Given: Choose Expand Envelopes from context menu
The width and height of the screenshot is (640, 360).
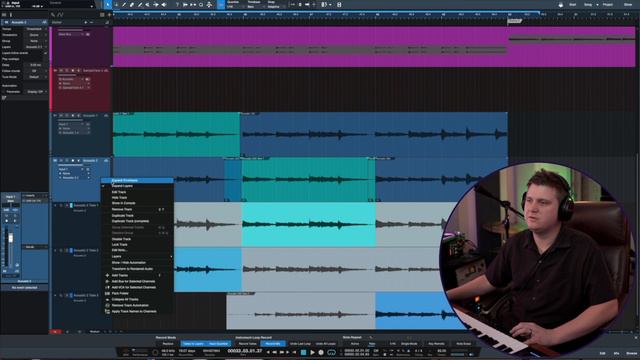Looking at the screenshot, I should tap(137, 180).
